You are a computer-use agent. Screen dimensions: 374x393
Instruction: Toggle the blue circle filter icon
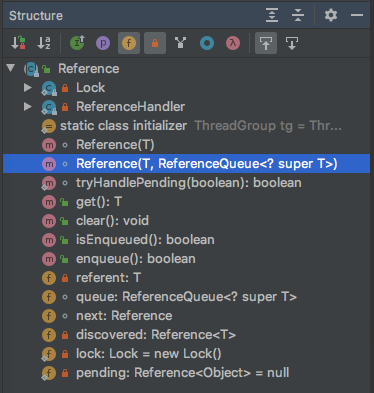click(207, 43)
